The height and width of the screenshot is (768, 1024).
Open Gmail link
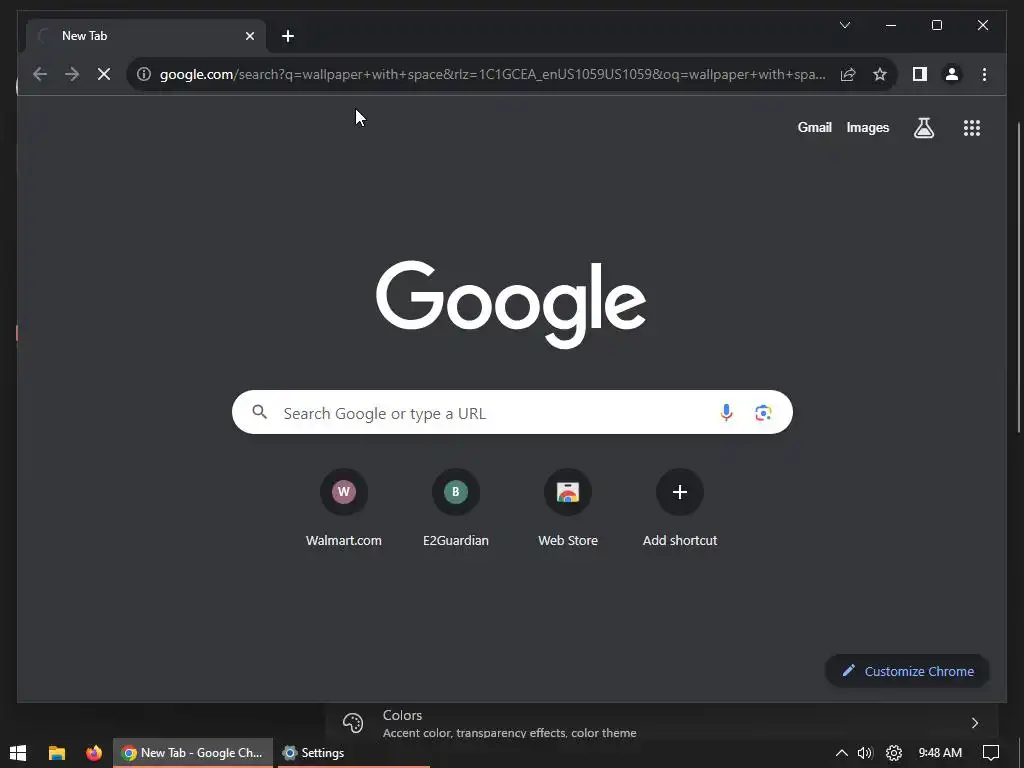(814, 128)
